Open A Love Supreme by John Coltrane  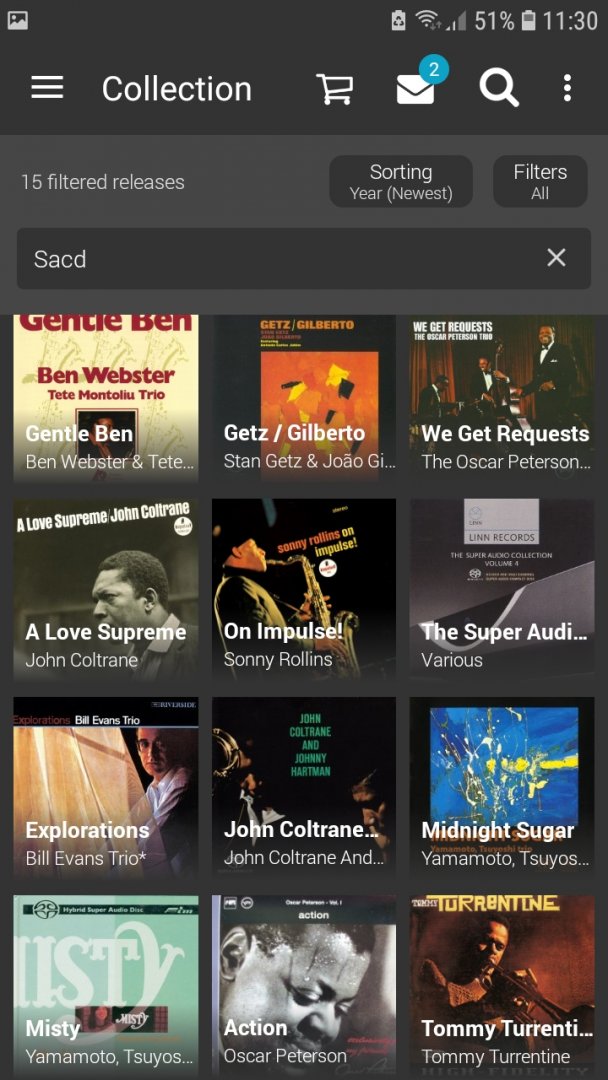pos(105,590)
